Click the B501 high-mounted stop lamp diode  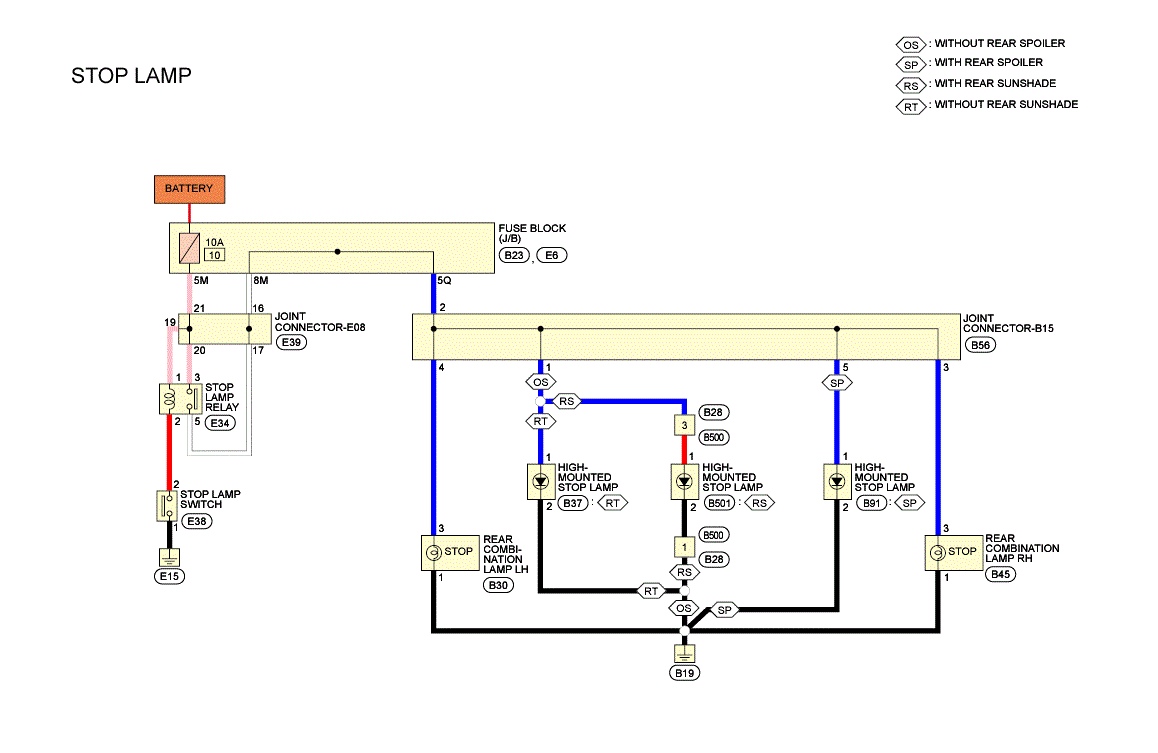point(685,481)
